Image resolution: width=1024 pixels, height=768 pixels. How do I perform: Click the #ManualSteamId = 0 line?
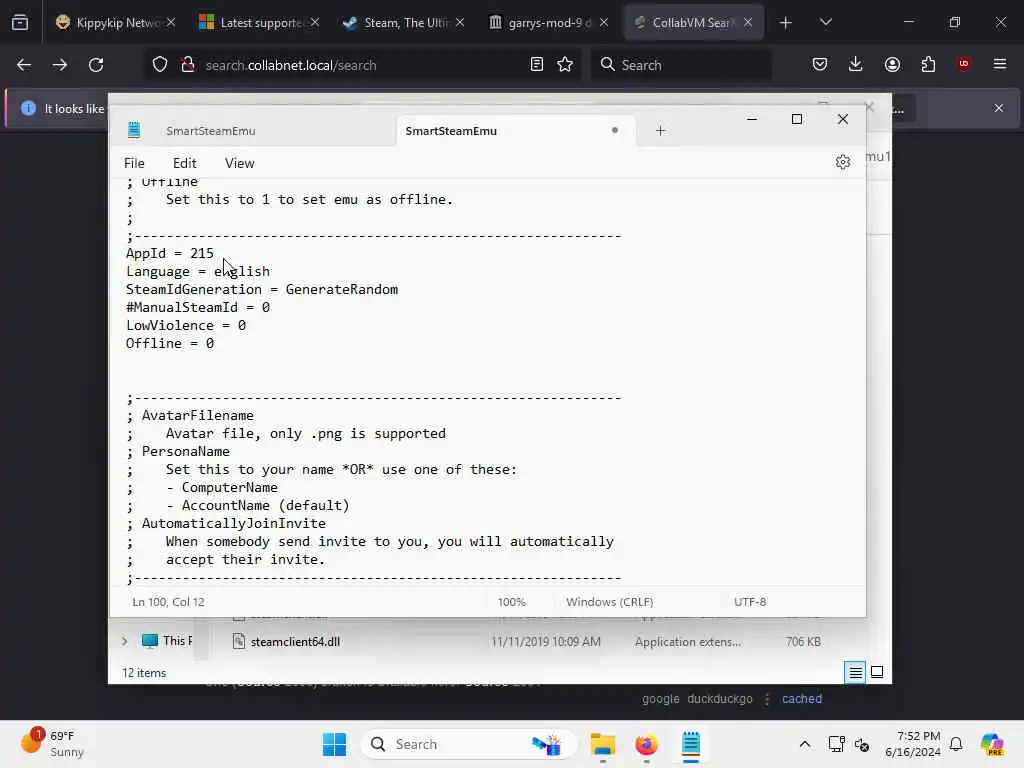click(198, 308)
